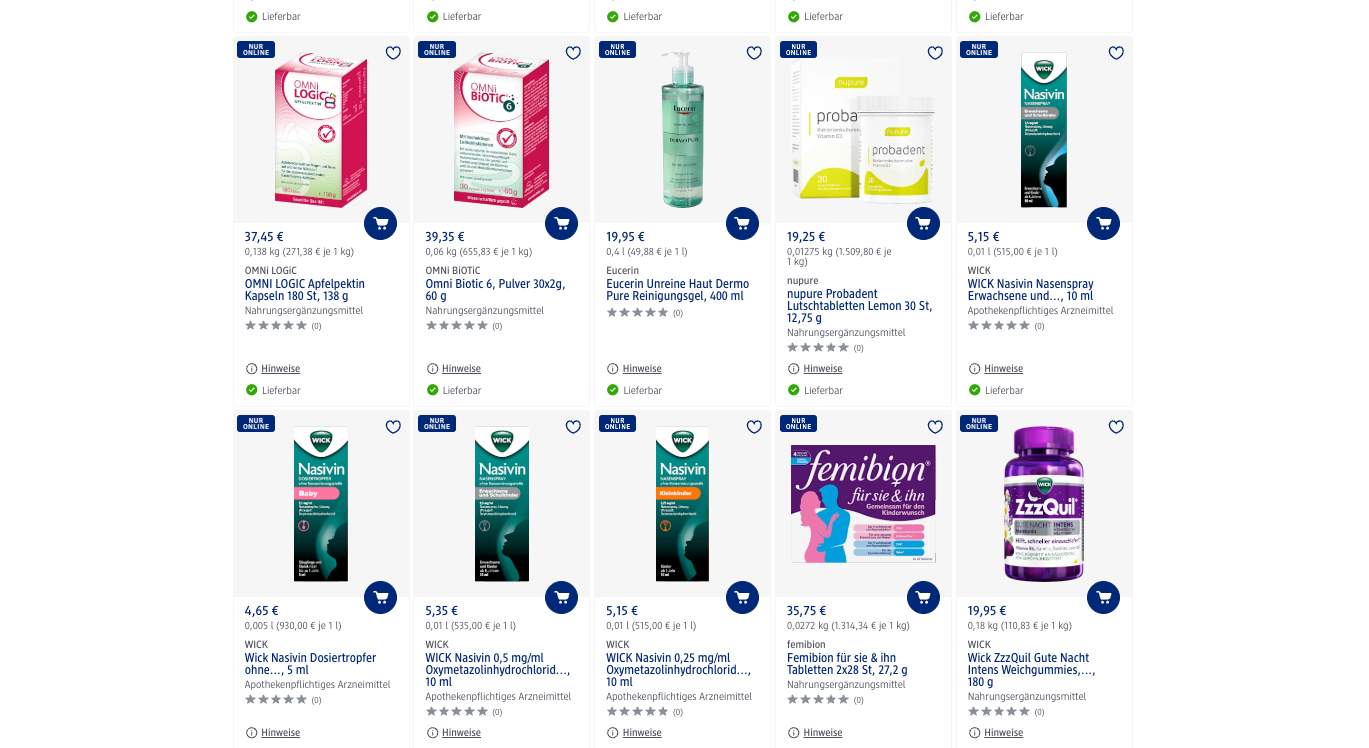Add Omni Biotic 6 Pulver to cart
Screen dimensions: 1369x748
tap(561, 223)
